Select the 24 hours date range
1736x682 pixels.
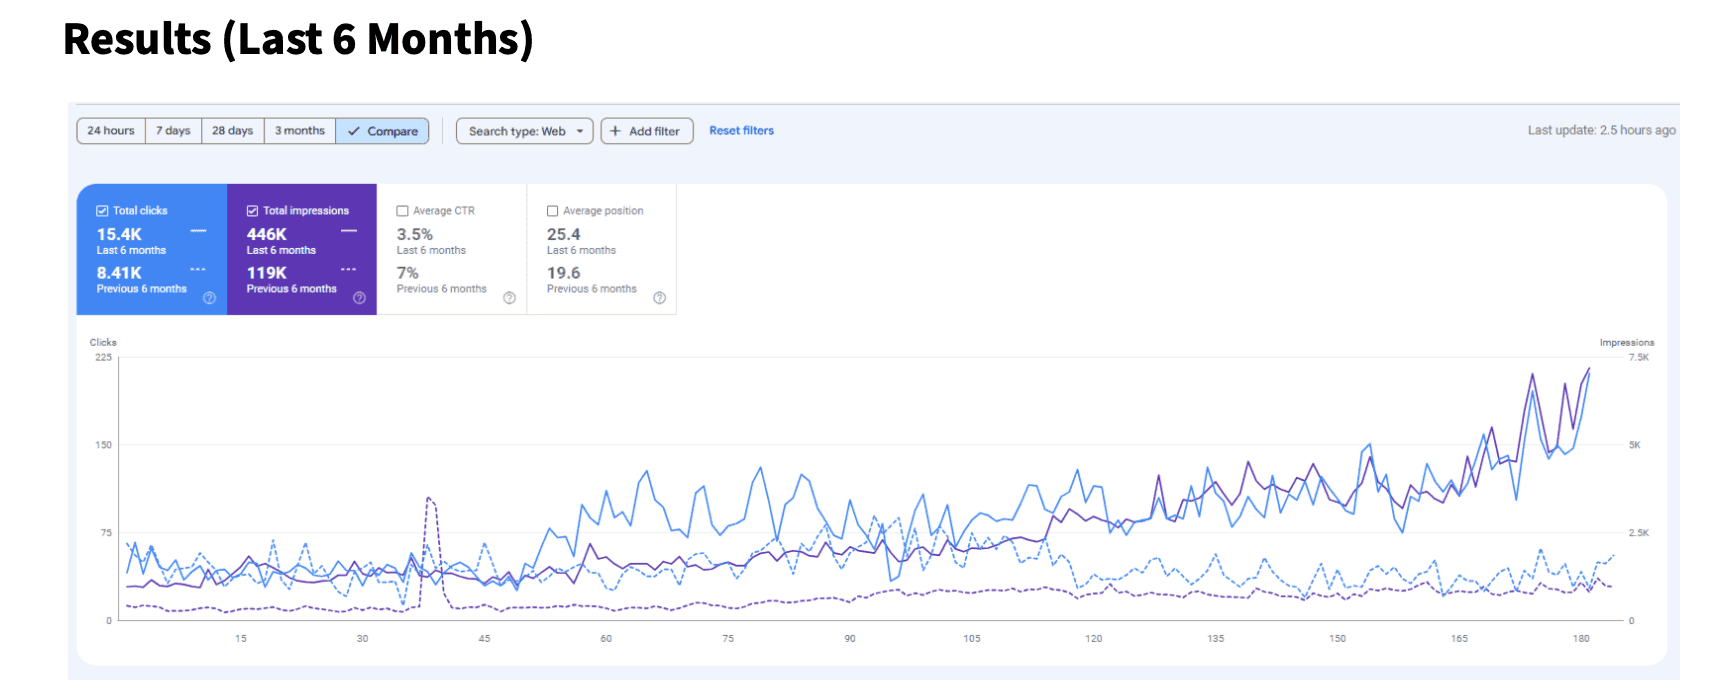click(111, 131)
